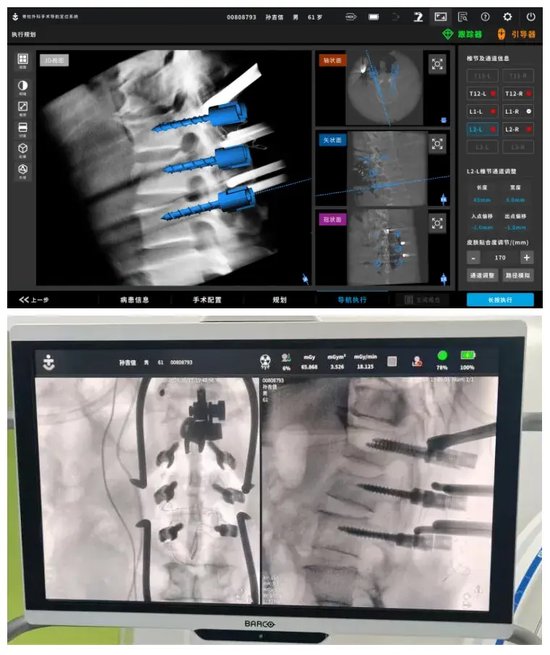
Task: Select the T12-L screw channel
Action: [x=482, y=94]
